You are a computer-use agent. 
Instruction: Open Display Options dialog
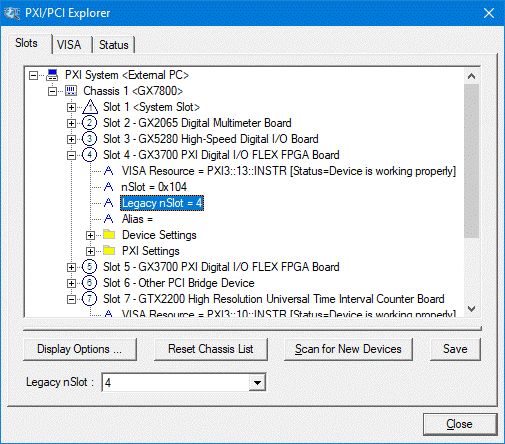click(x=80, y=349)
